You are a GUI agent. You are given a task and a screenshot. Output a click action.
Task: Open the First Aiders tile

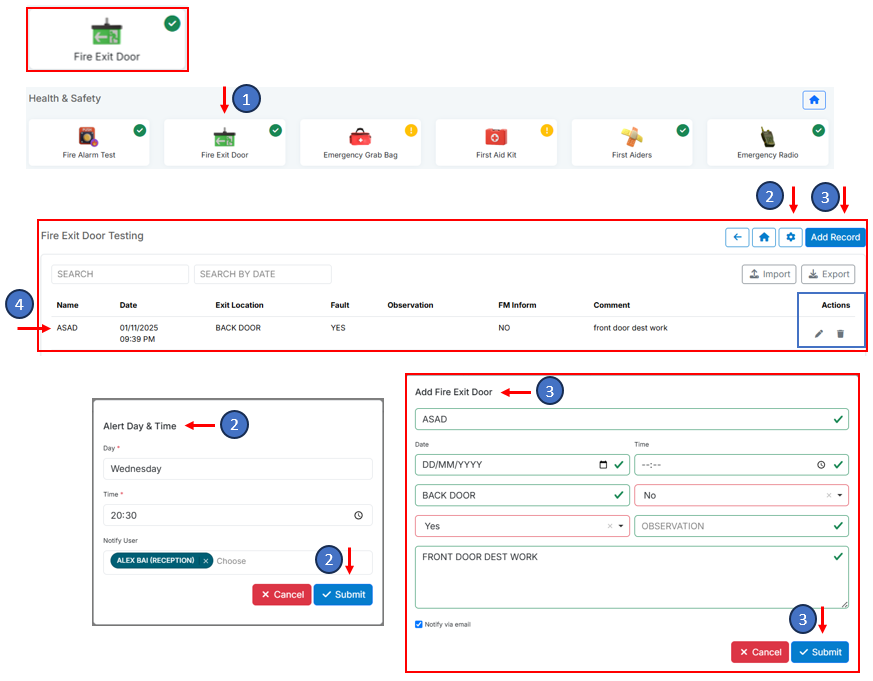pyautogui.click(x=631, y=142)
